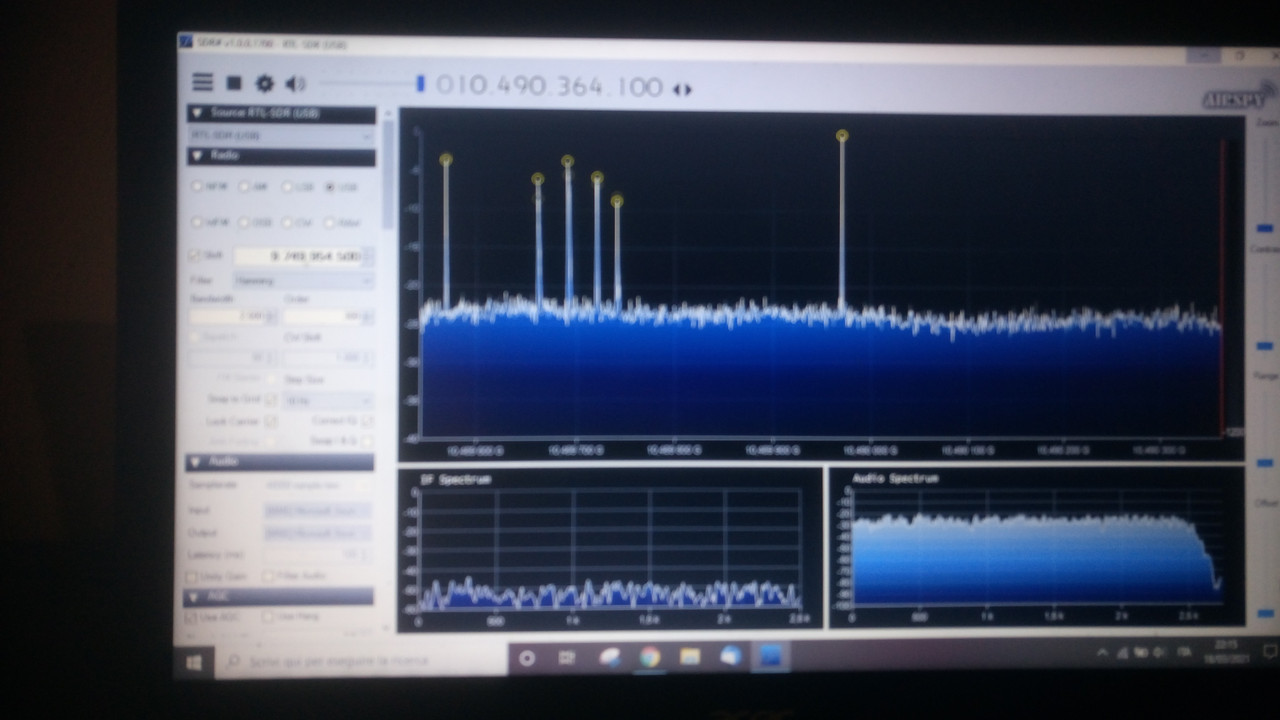Show hidden system tray icons chevron
Viewport: 1280px width, 720px height.
1102,653
